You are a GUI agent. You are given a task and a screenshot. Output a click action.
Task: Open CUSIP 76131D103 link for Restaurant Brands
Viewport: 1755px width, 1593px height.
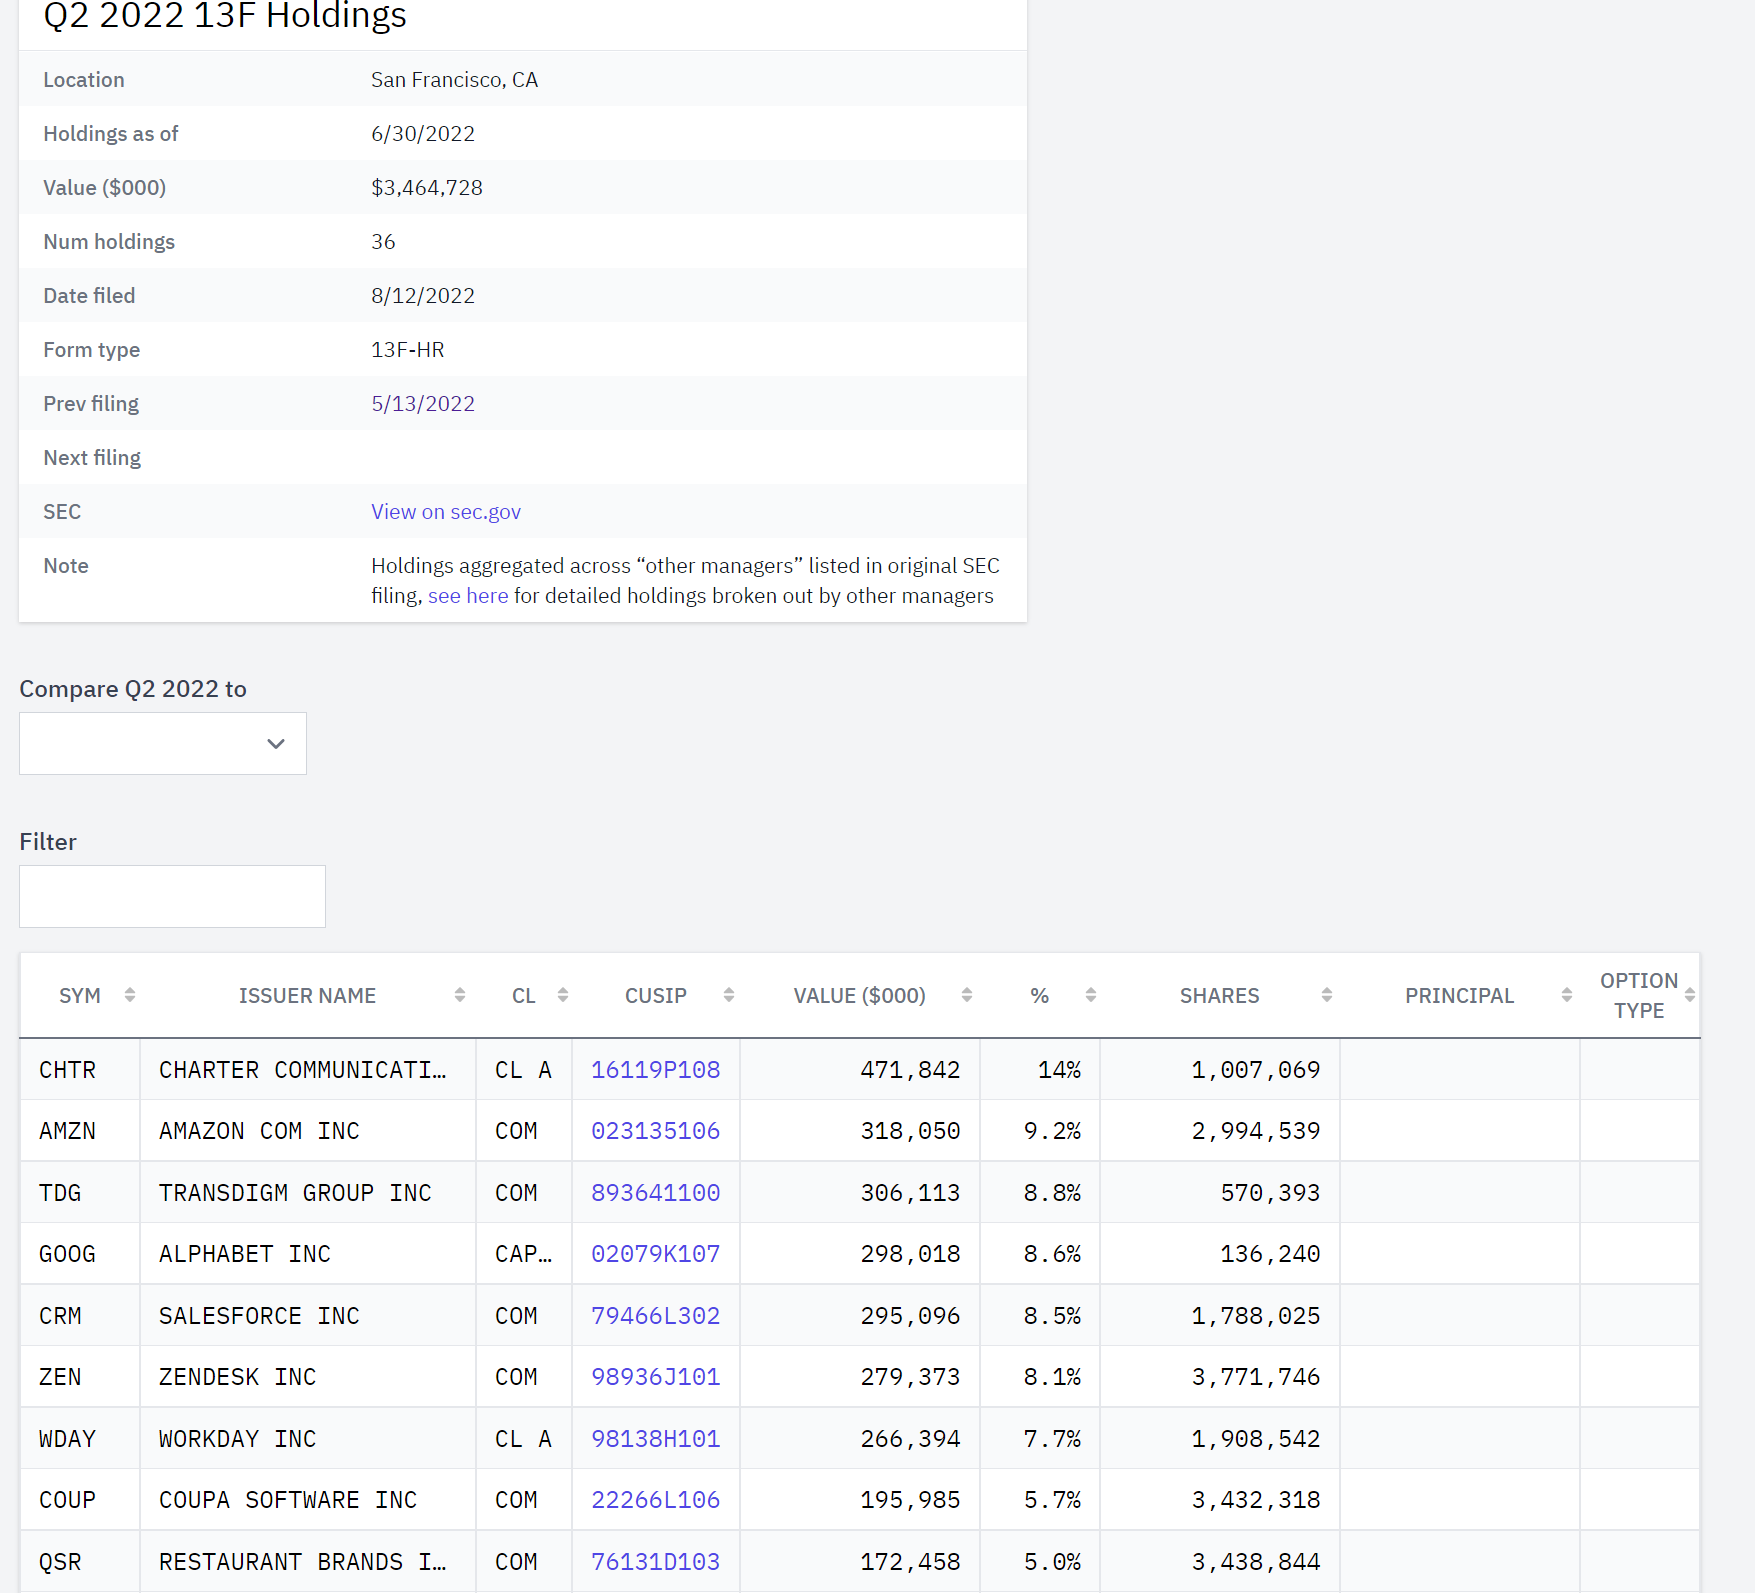coord(656,1562)
